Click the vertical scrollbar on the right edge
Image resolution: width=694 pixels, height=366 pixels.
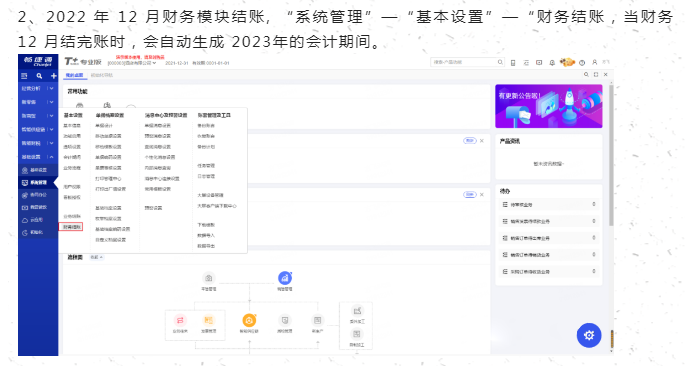click(611, 155)
